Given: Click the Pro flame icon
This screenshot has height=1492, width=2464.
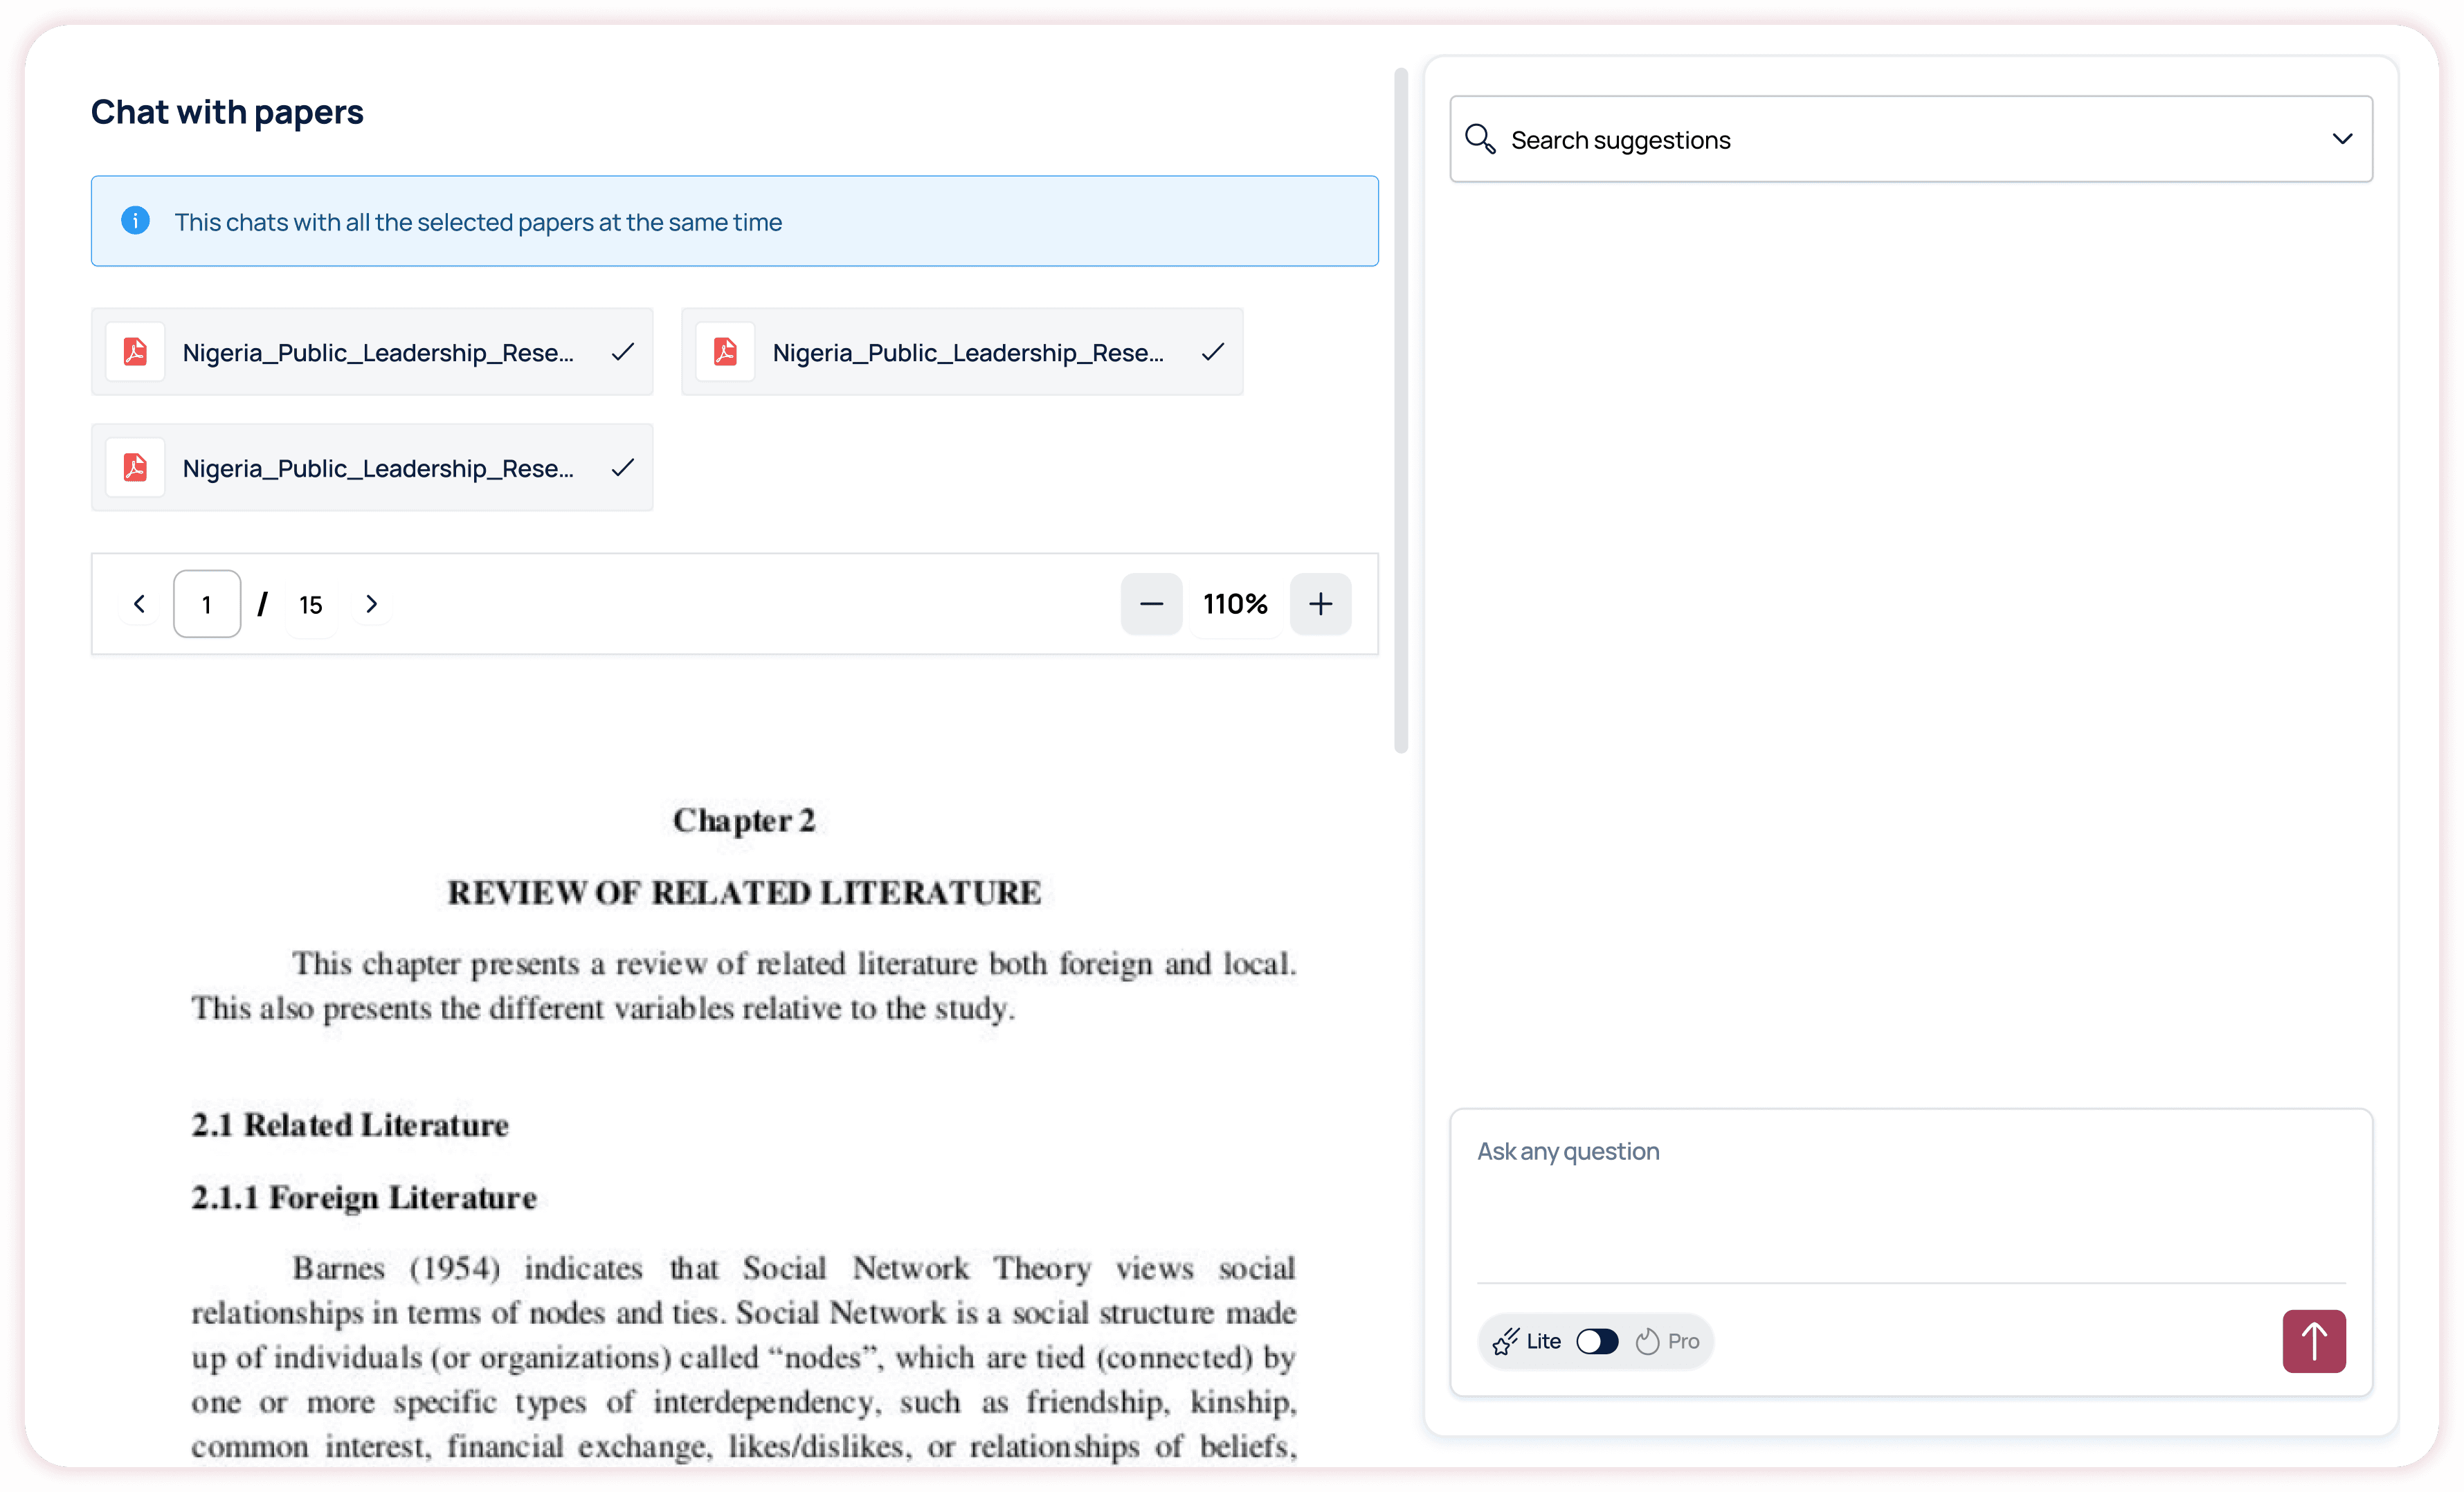Looking at the screenshot, I should 1647,1341.
